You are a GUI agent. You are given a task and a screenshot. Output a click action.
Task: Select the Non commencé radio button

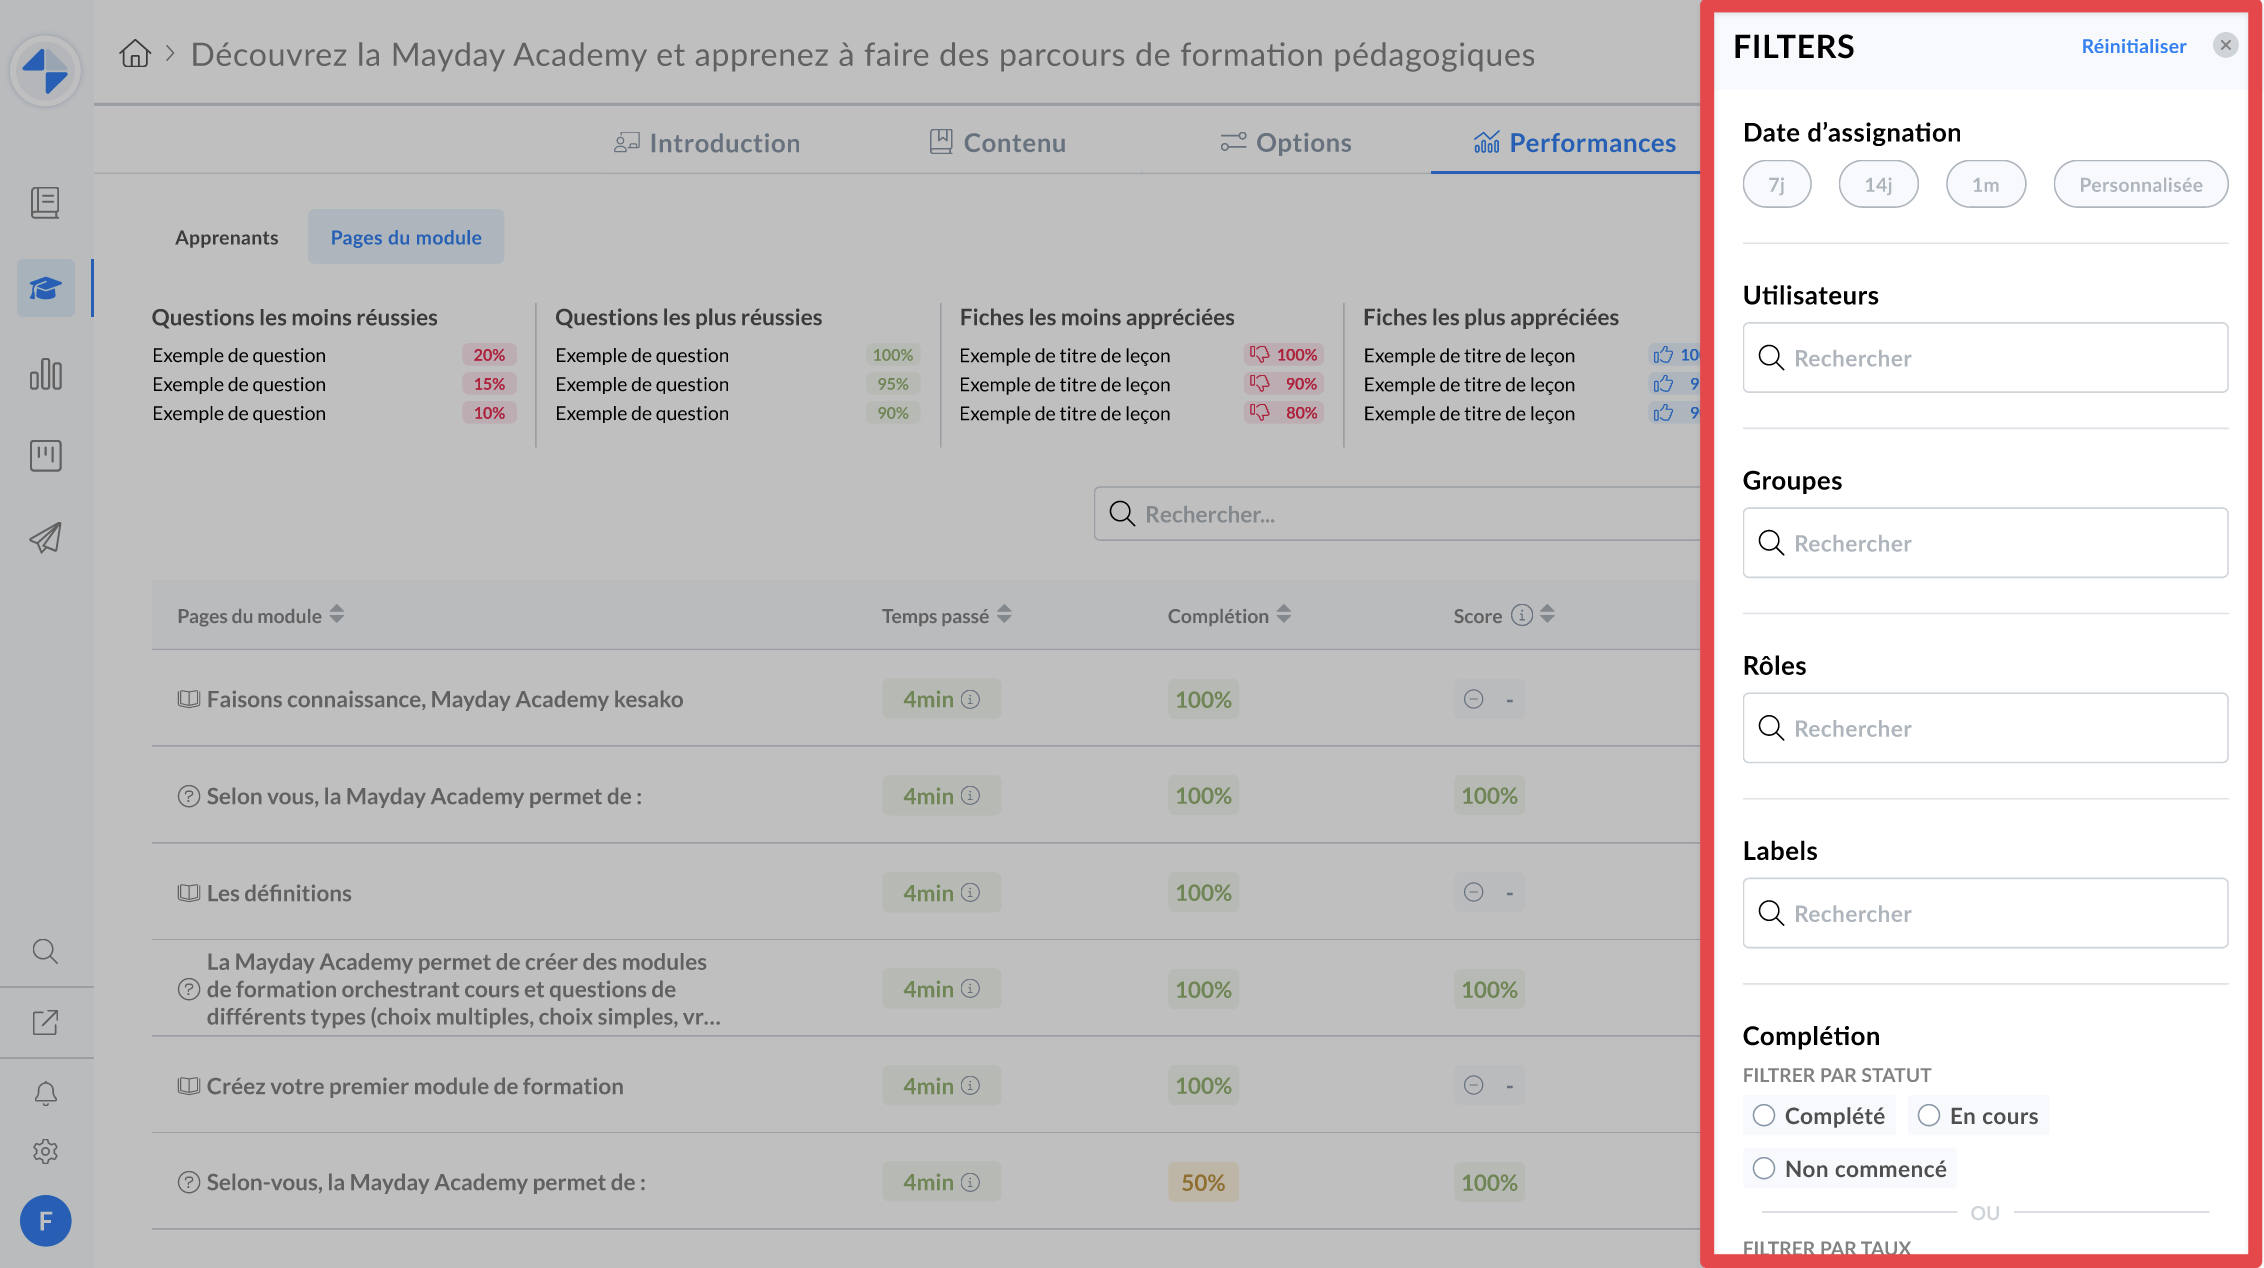click(1764, 1168)
